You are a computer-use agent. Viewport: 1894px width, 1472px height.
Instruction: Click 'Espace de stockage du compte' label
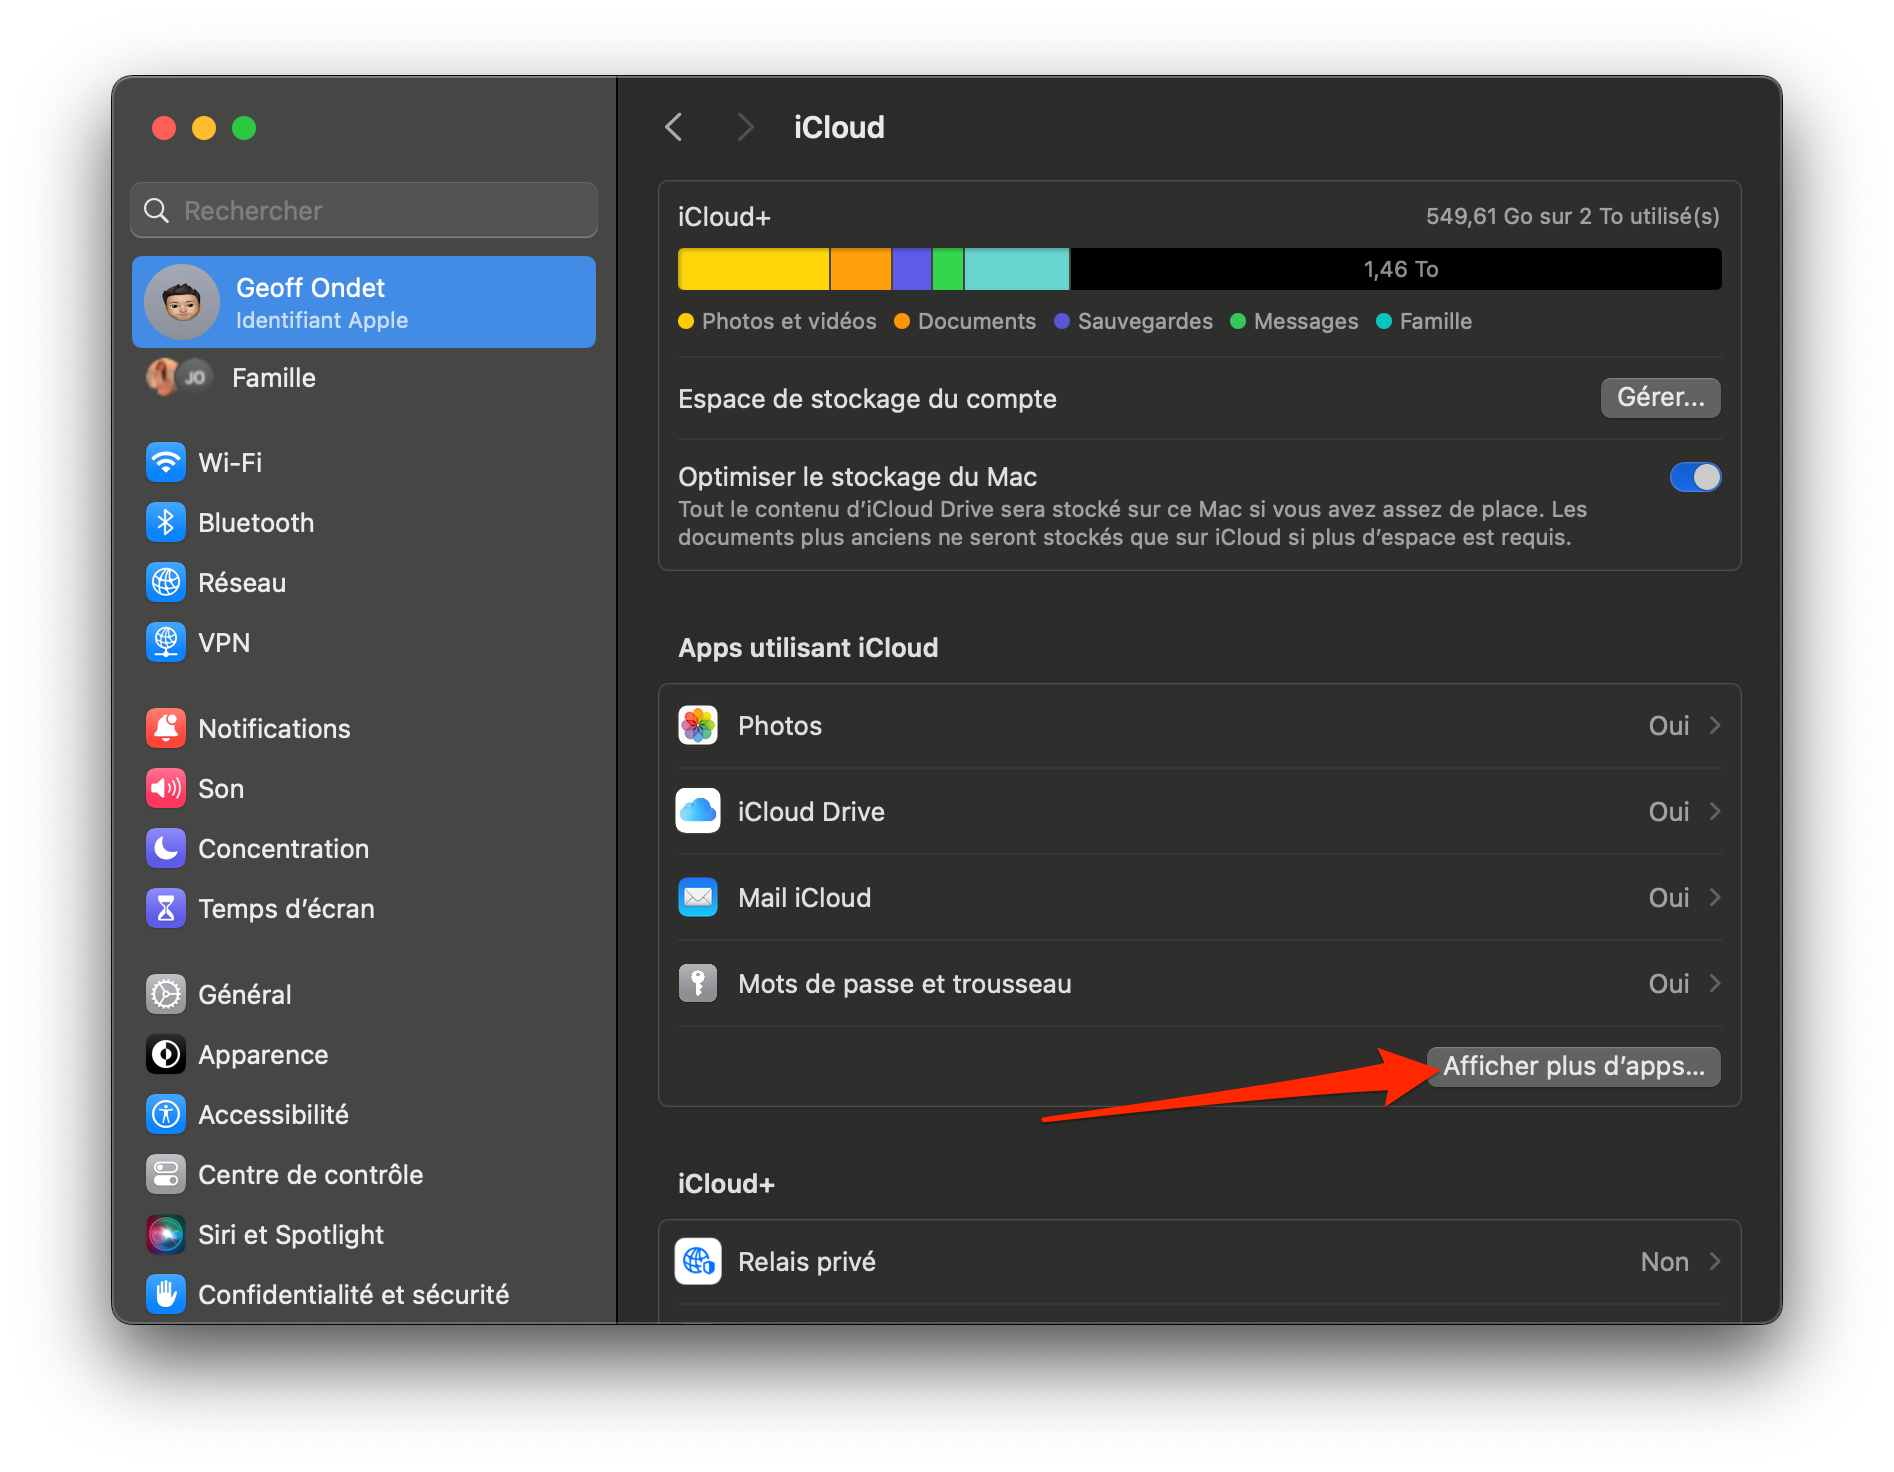pos(867,398)
